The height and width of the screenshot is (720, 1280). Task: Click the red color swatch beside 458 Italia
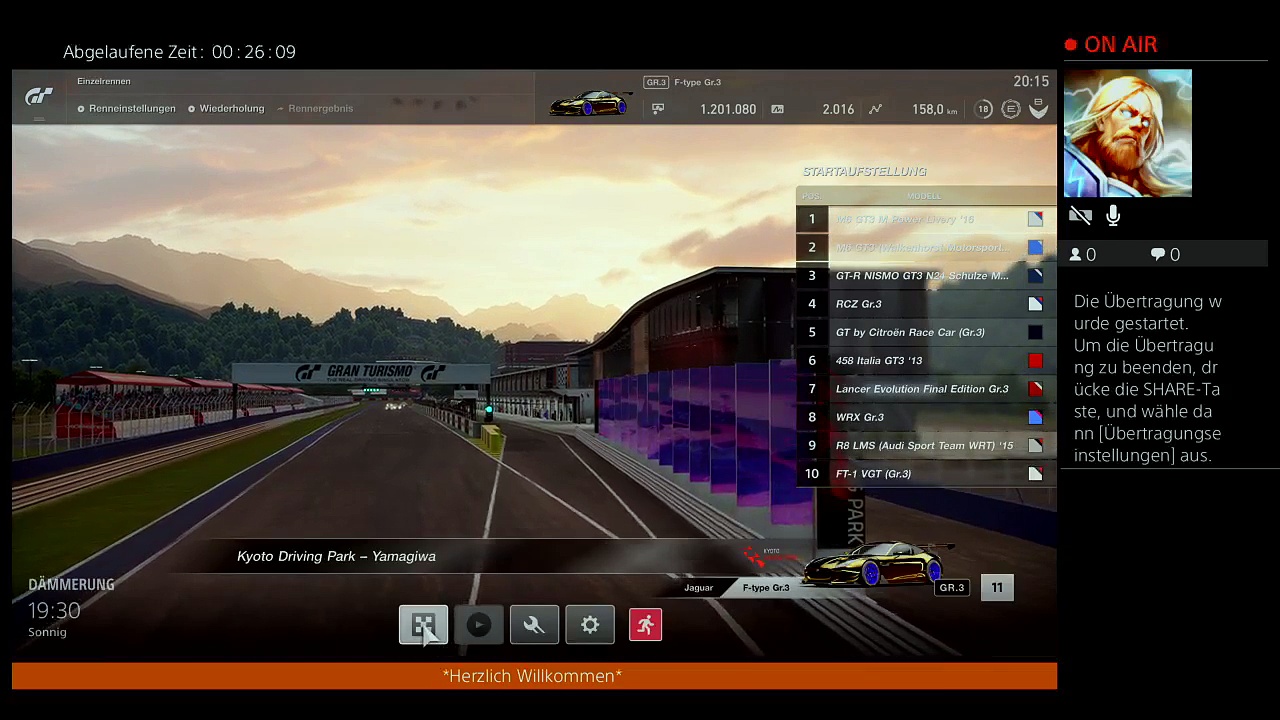(x=1035, y=361)
